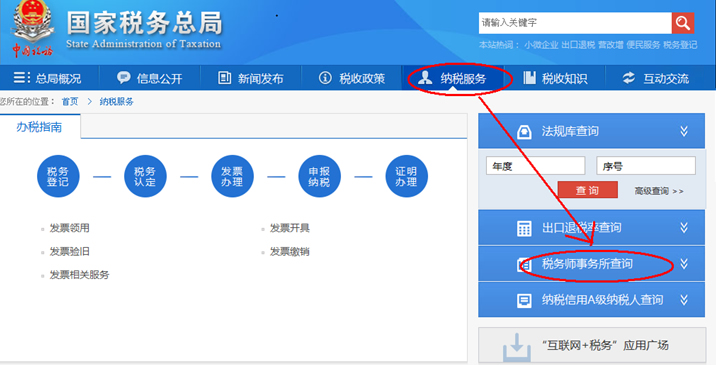Select the 税务登记 circle step
This screenshot has width=716, height=365.
58,176
